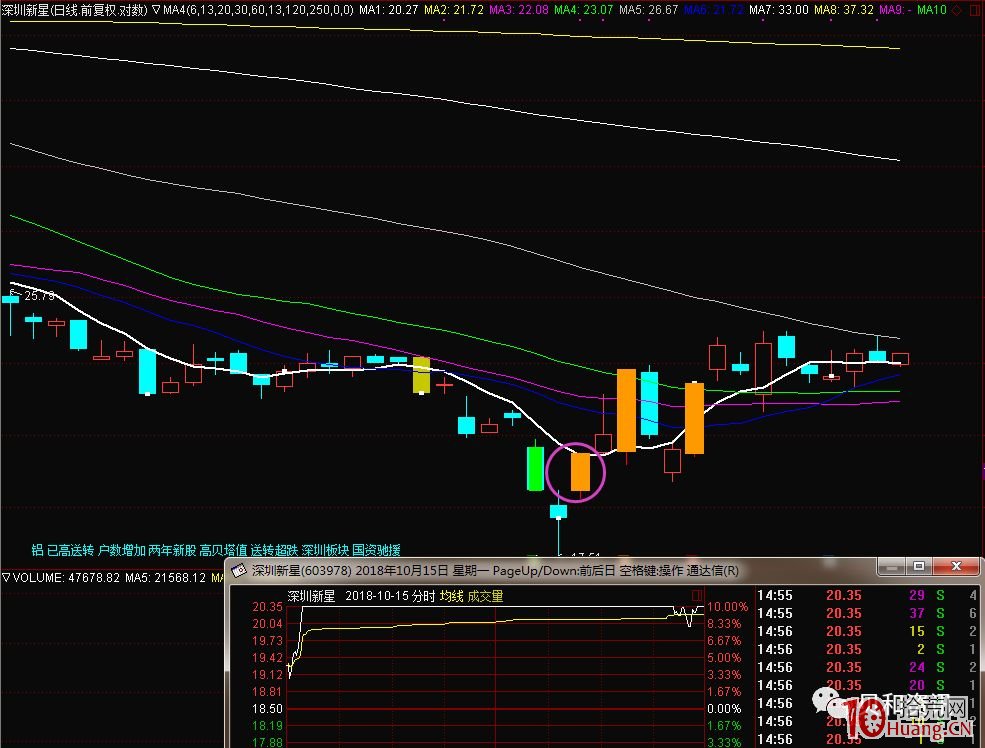Viewport: 985px width, 748px height.
Task: Click the 18.50 price axis label
Action: coord(268,708)
